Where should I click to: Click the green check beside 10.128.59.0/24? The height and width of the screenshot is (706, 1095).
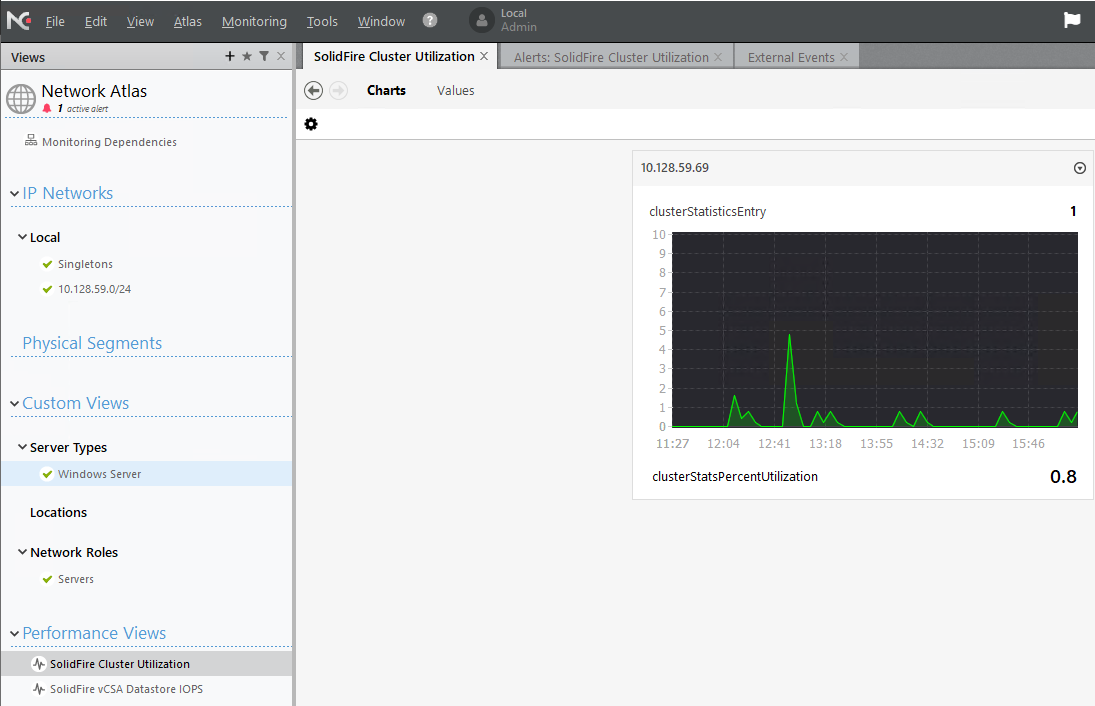coord(47,289)
